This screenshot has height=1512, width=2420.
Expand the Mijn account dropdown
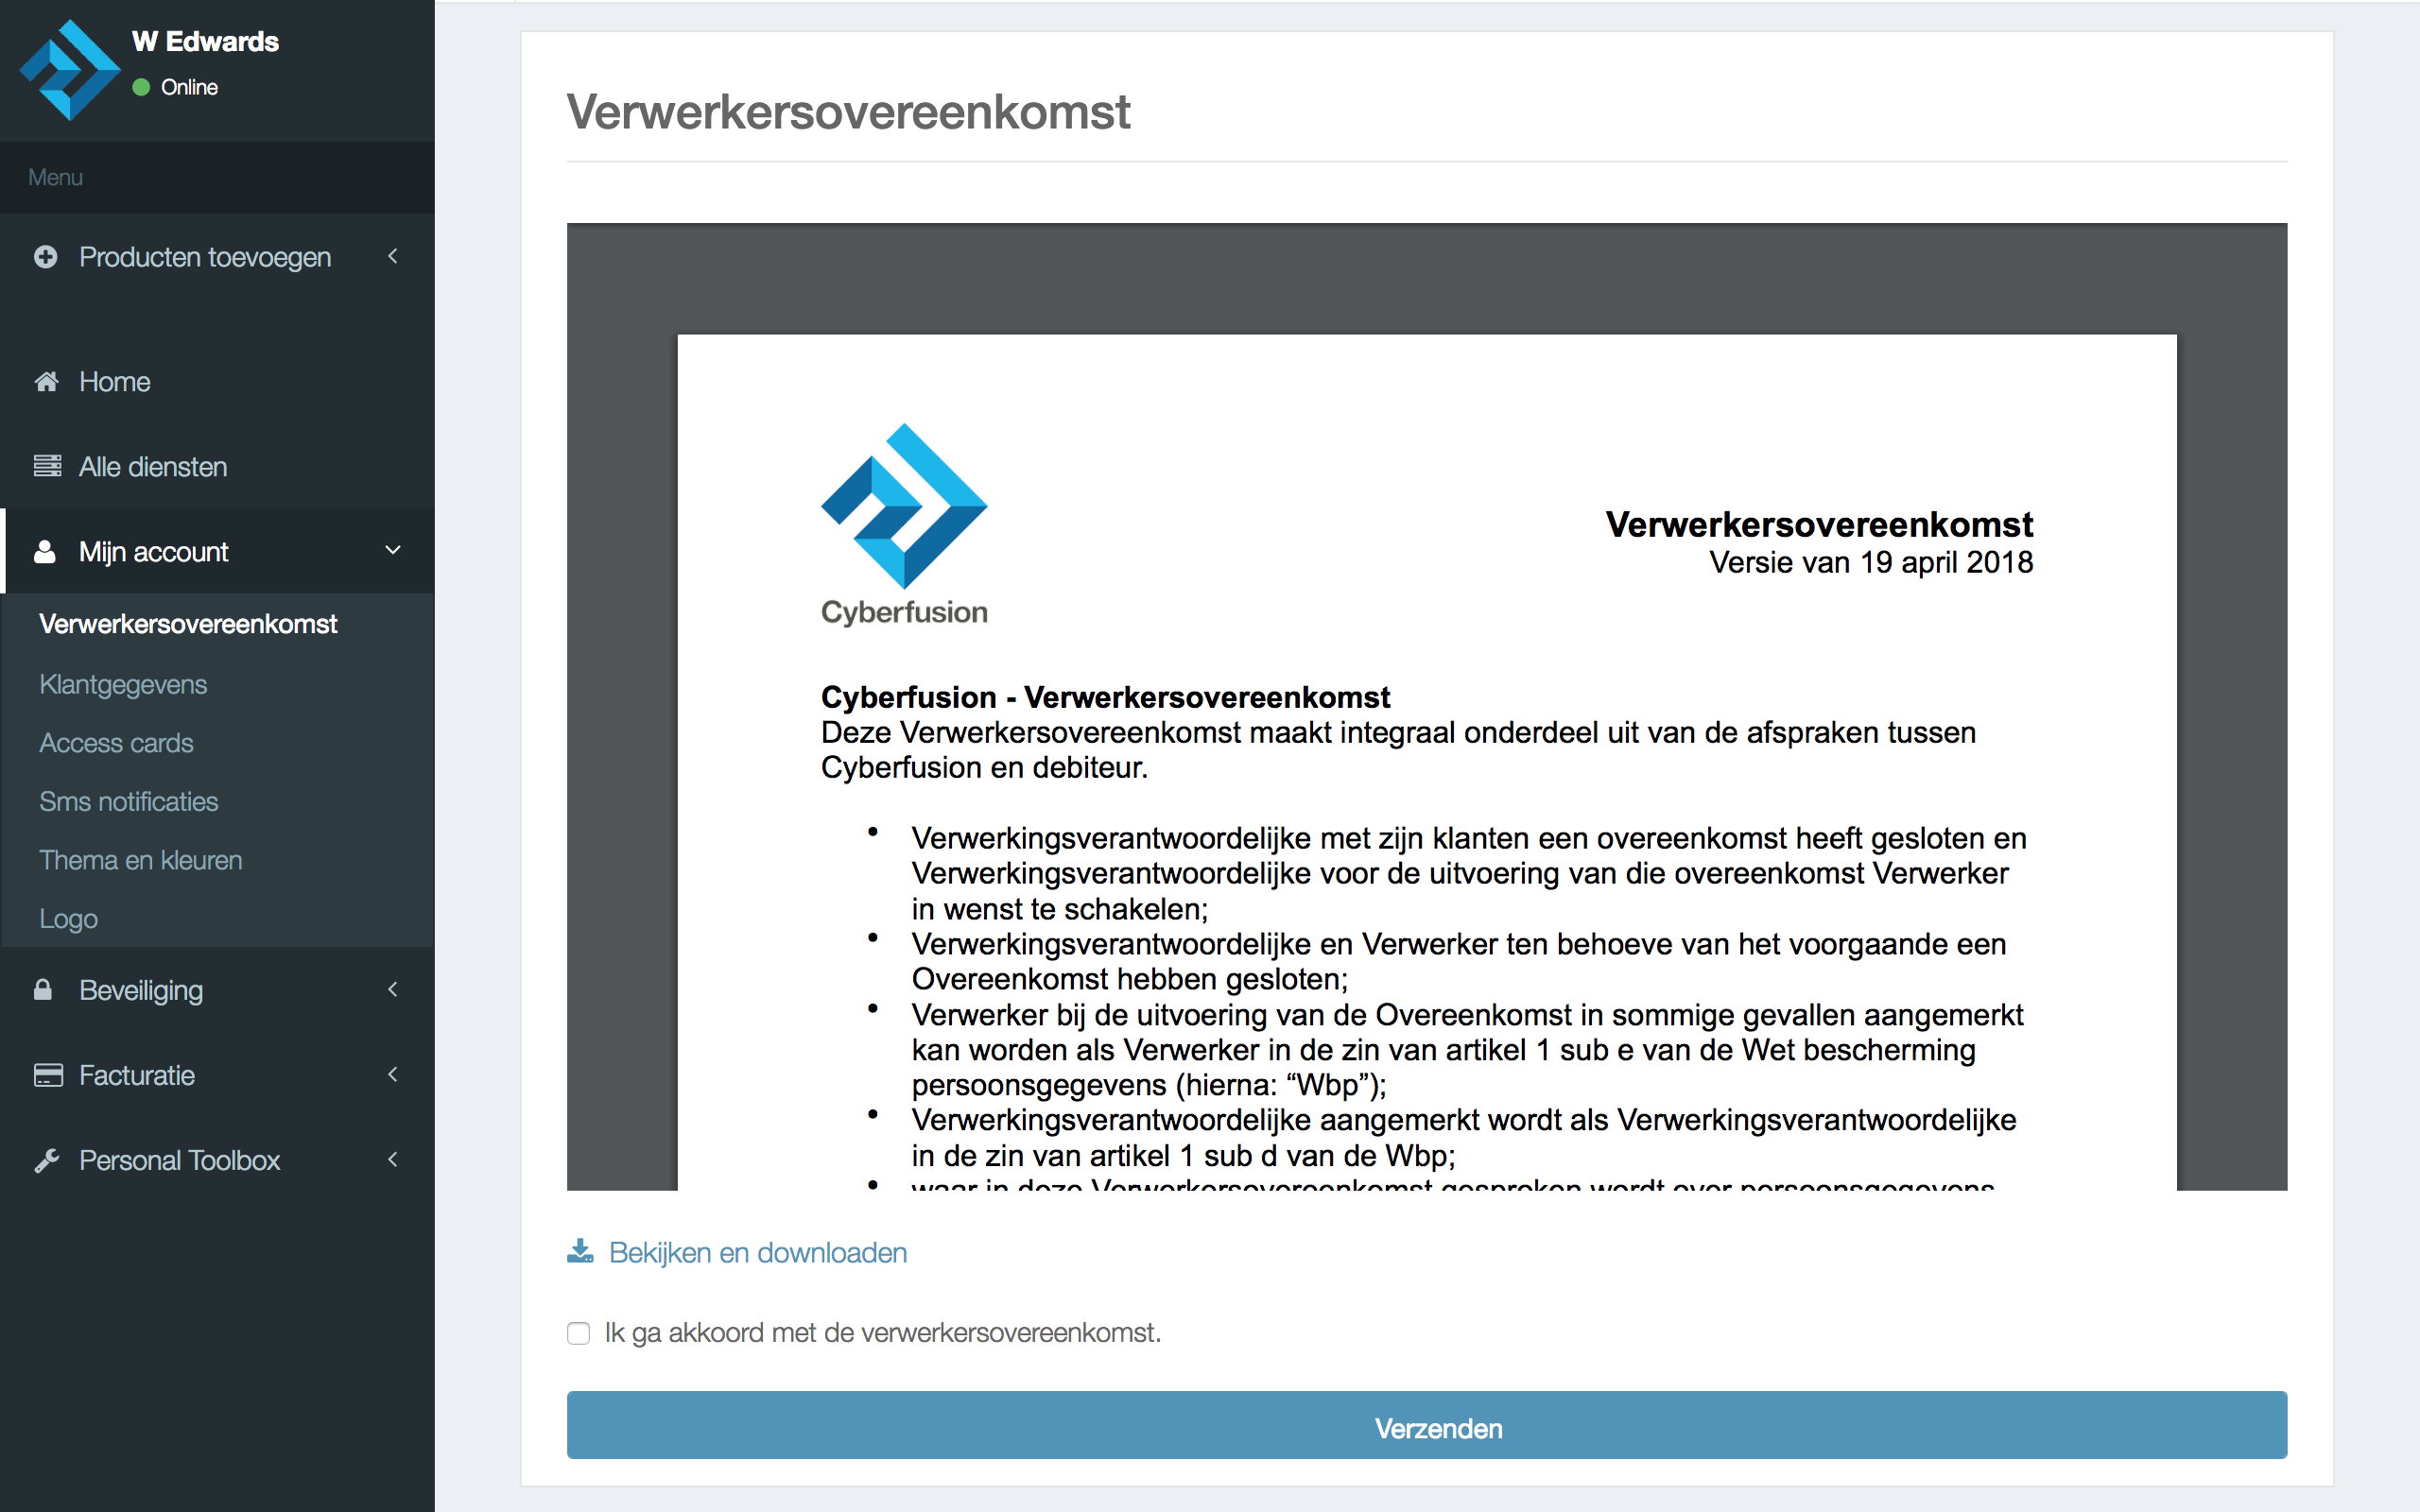pos(209,552)
